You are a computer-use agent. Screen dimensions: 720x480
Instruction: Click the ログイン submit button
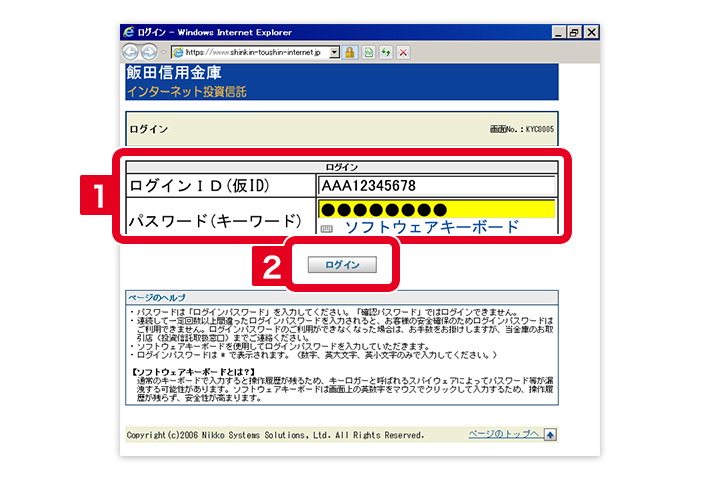342,265
